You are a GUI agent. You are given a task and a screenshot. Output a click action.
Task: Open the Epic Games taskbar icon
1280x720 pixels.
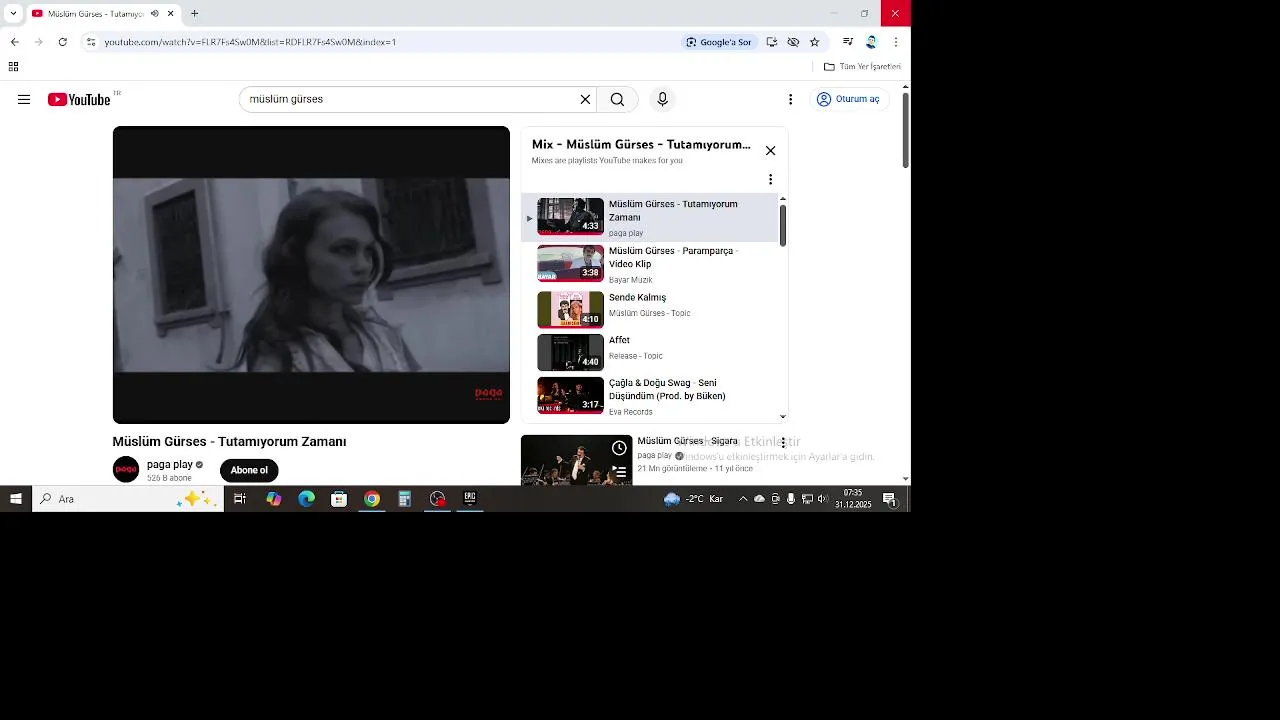pos(470,499)
